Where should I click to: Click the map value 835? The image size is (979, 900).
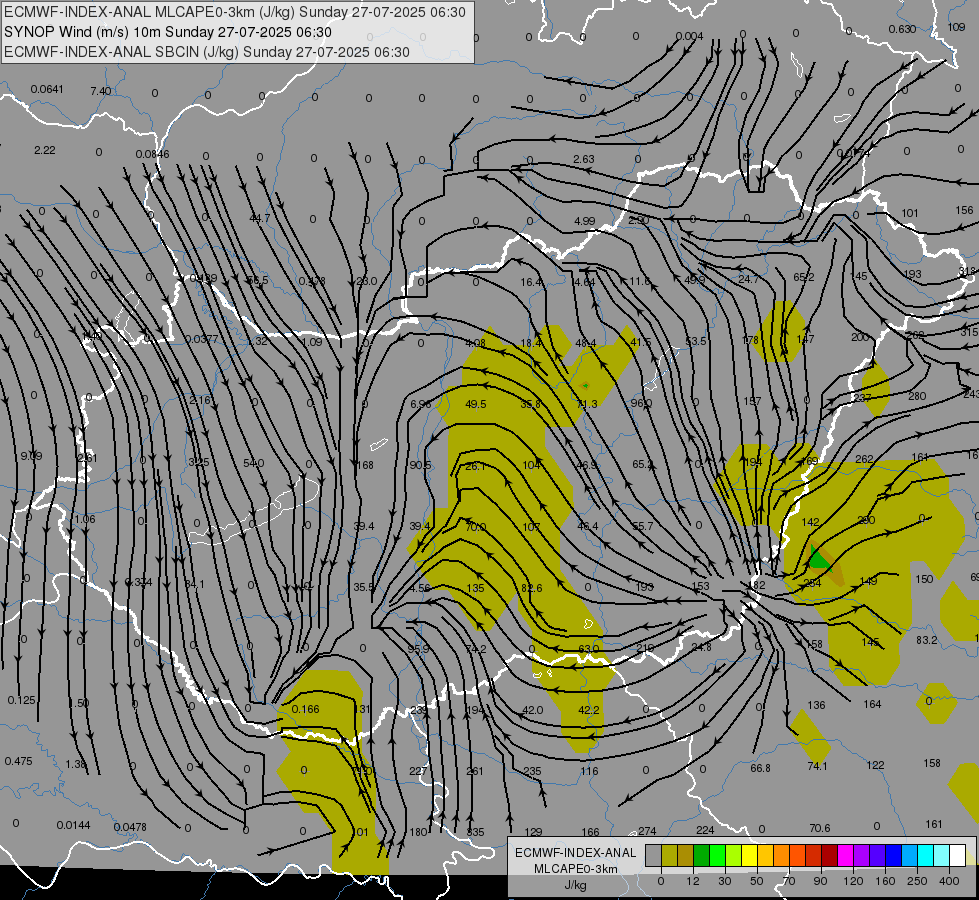pyautogui.click(x=475, y=832)
